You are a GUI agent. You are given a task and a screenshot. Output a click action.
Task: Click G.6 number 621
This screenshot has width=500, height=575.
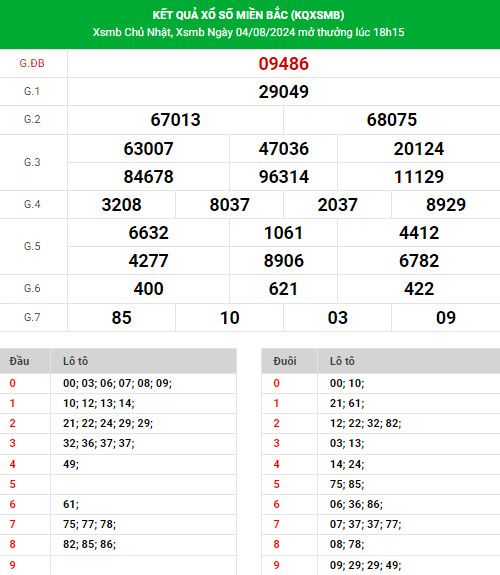283,289
